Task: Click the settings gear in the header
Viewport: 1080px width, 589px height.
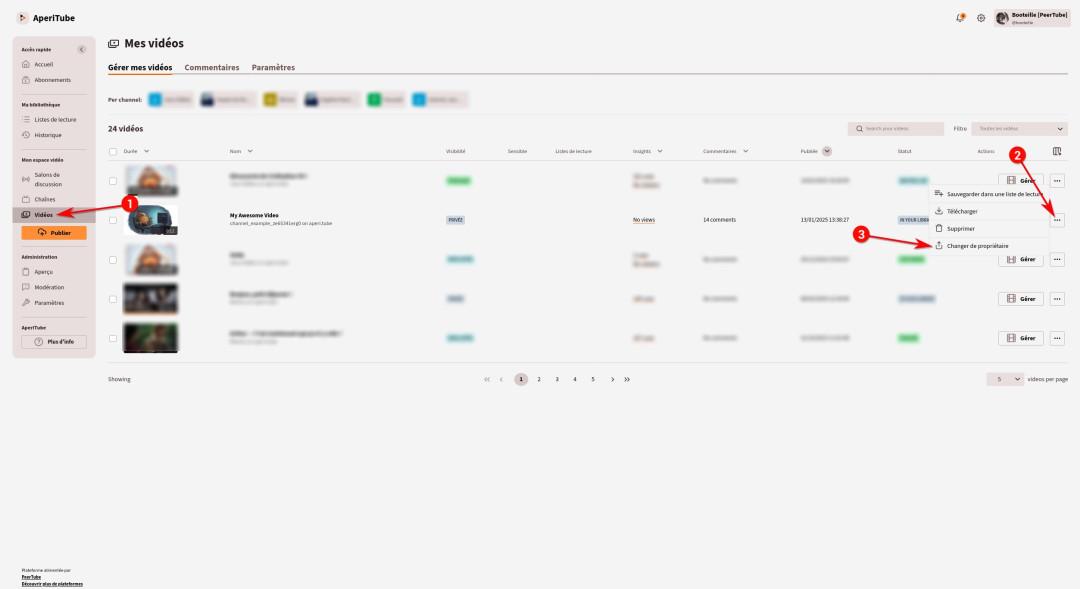Action: [x=981, y=18]
